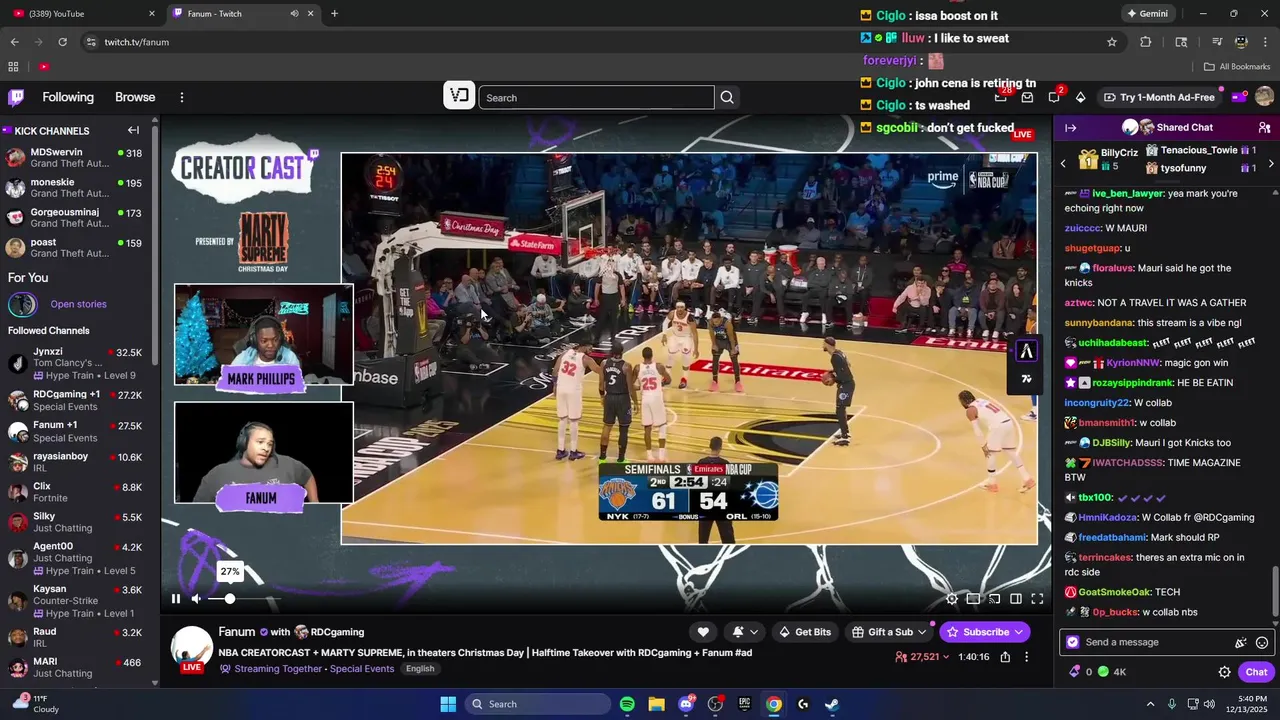Click the English language tag
Viewport: 1280px width, 720px height.
pos(420,669)
